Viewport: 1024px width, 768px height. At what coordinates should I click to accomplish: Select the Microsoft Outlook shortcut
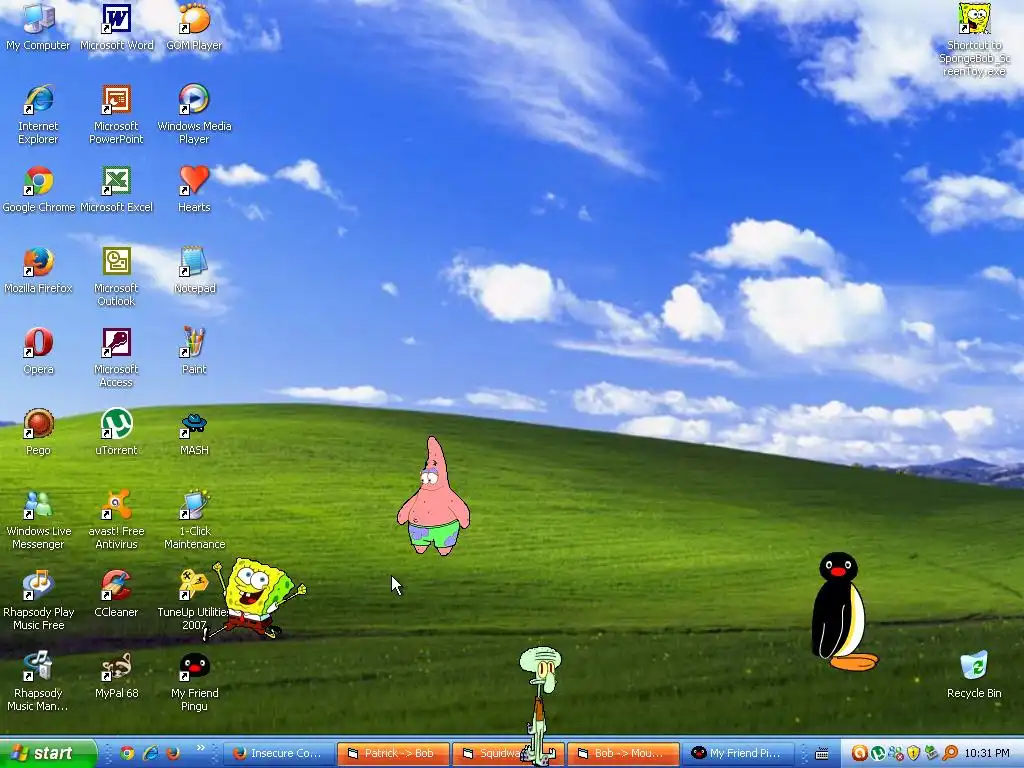point(116,276)
